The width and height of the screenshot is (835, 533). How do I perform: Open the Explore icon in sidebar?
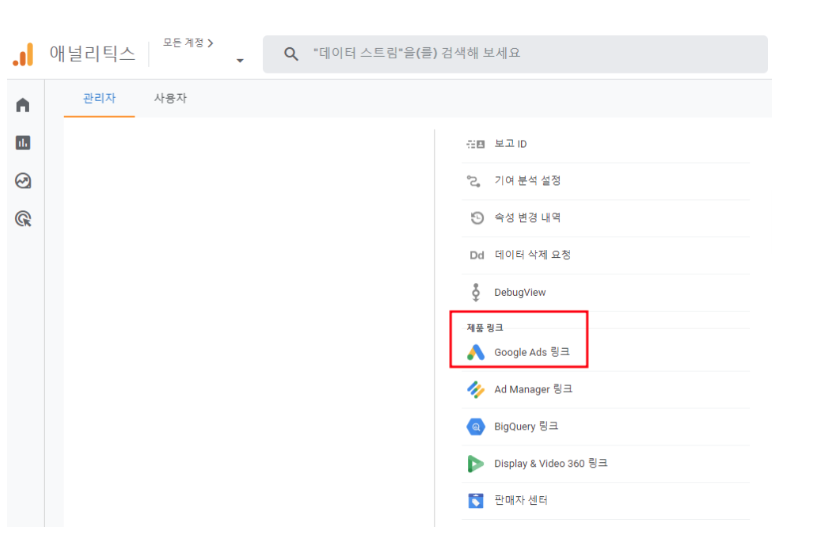(x=23, y=181)
